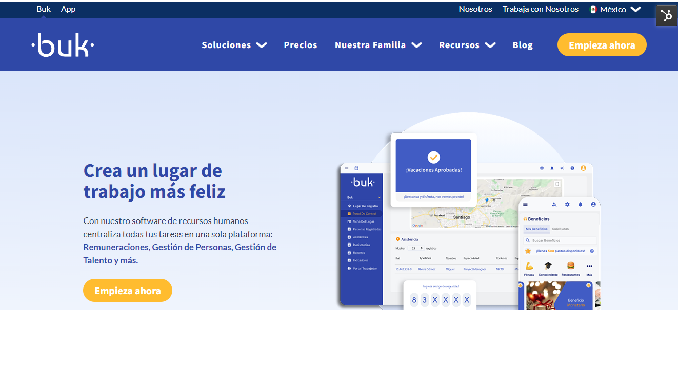
Task: Expand the Recursos menu
Action: (467, 45)
